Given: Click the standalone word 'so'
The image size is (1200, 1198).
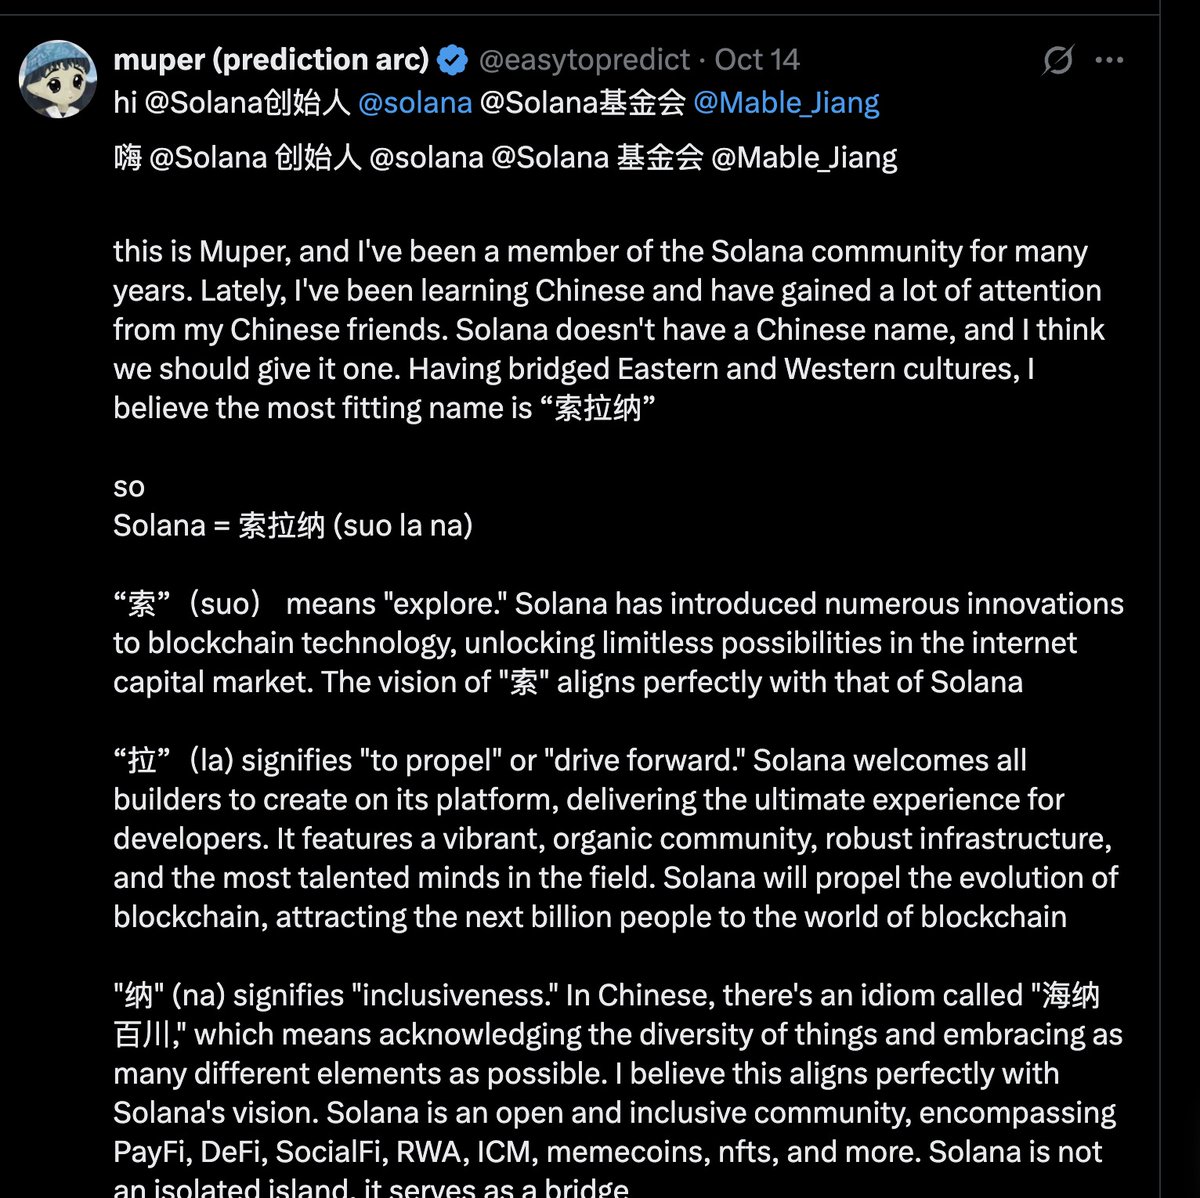Looking at the screenshot, I should click(x=129, y=487).
